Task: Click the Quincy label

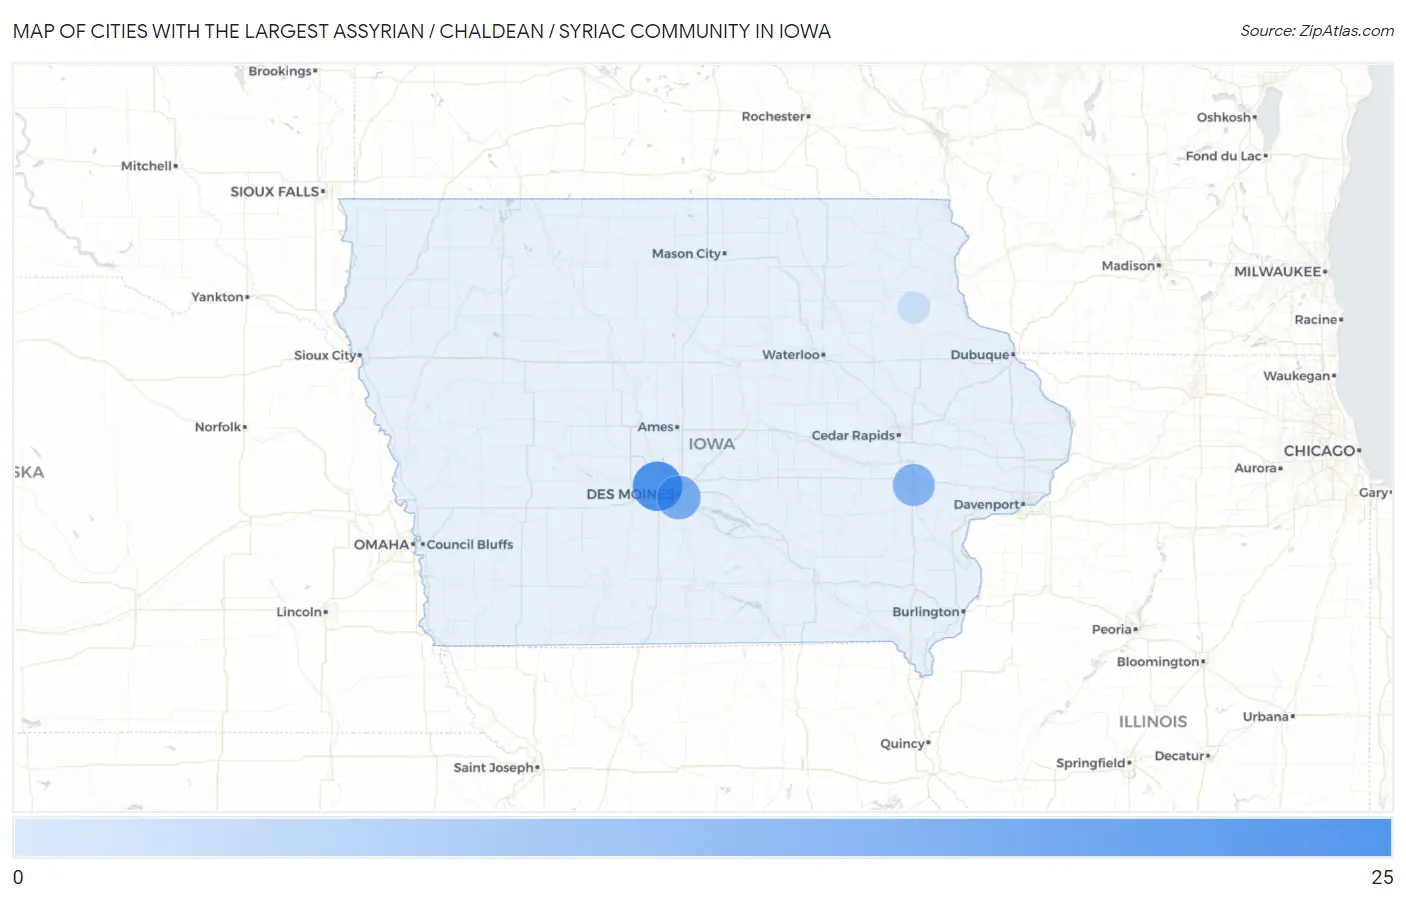Action: click(x=902, y=743)
